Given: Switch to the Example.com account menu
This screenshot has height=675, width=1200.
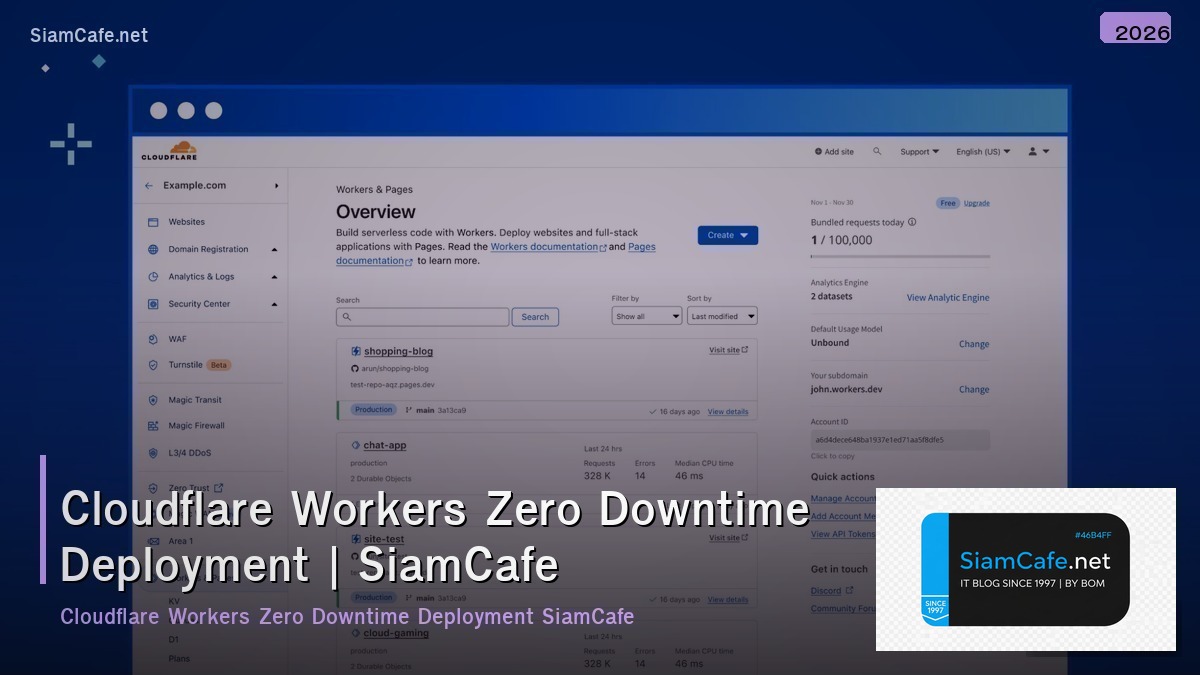Looking at the screenshot, I should (x=198, y=185).
